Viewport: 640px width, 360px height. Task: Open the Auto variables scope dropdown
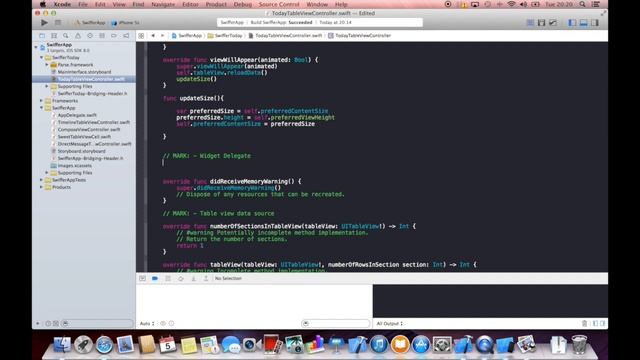point(147,323)
